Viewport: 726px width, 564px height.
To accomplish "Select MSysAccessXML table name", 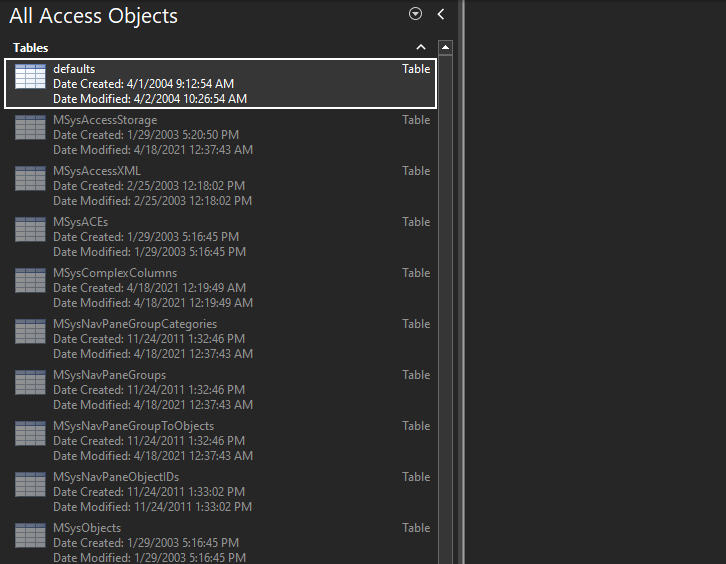I will [x=97, y=171].
